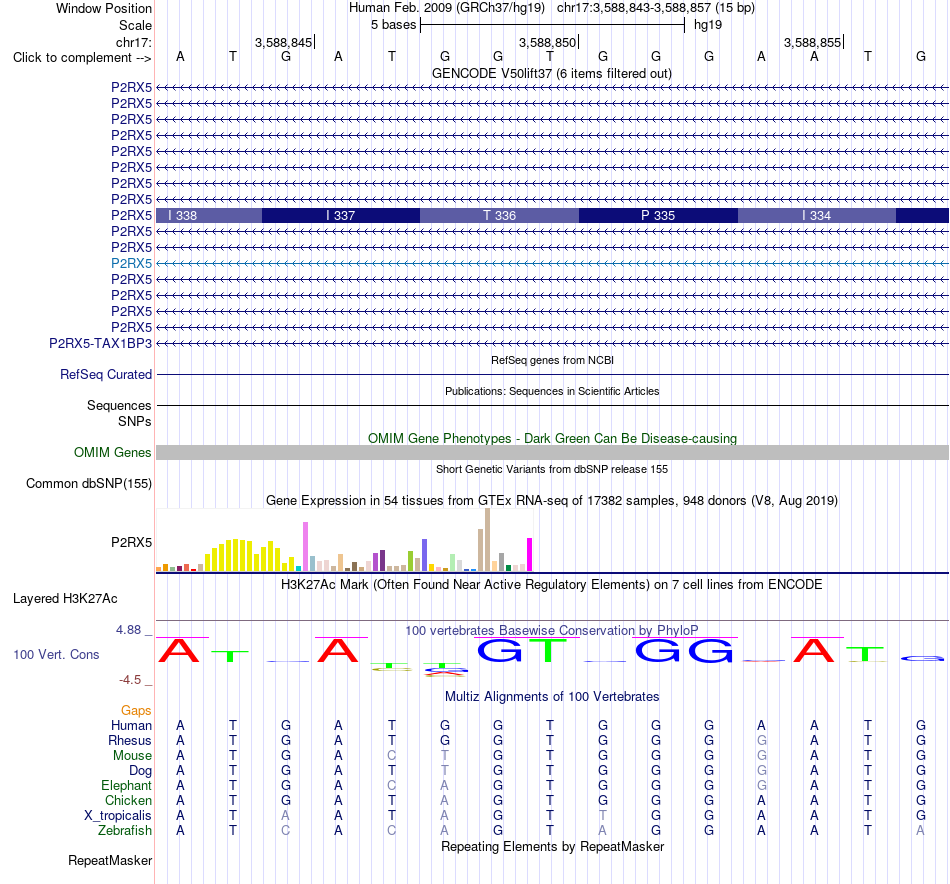Click the 4.88 conservation maximum value

pos(128,630)
